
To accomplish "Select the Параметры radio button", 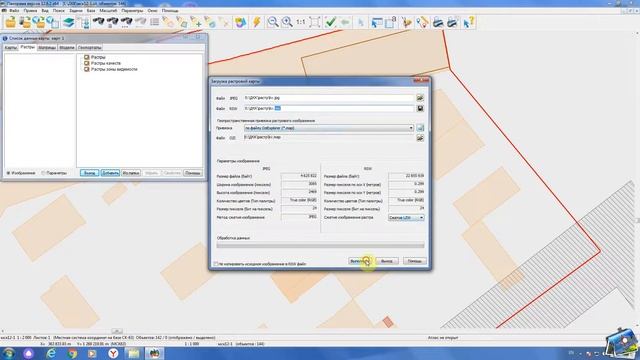I will 43,173.
